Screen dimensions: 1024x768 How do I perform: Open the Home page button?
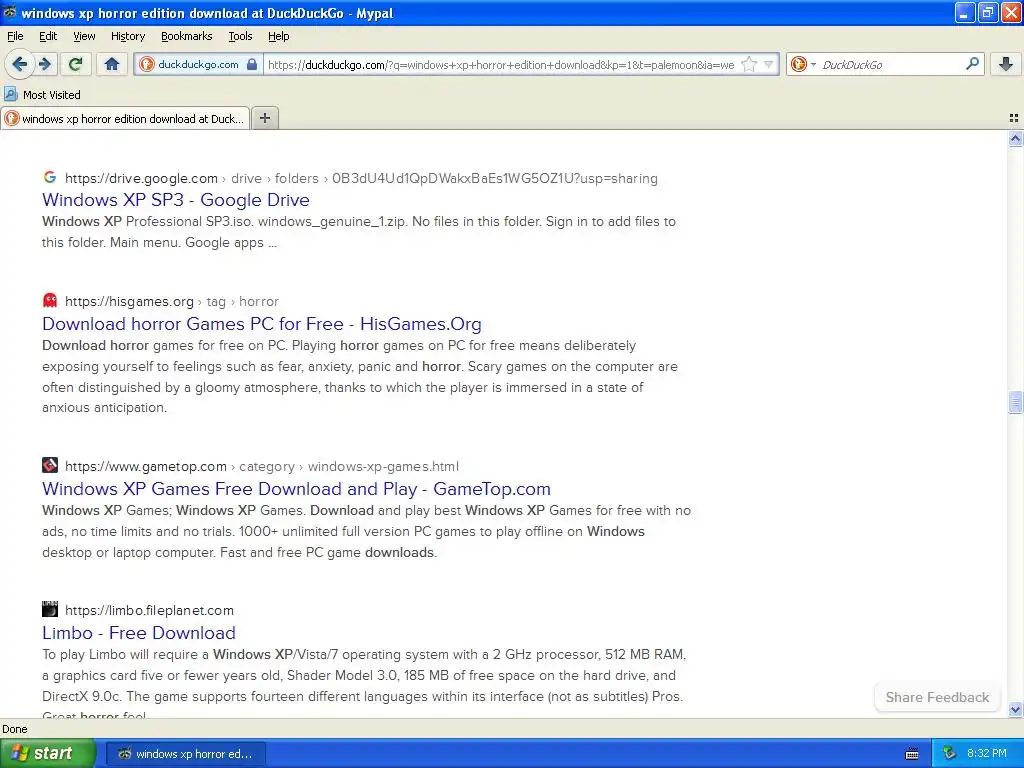tap(112, 64)
